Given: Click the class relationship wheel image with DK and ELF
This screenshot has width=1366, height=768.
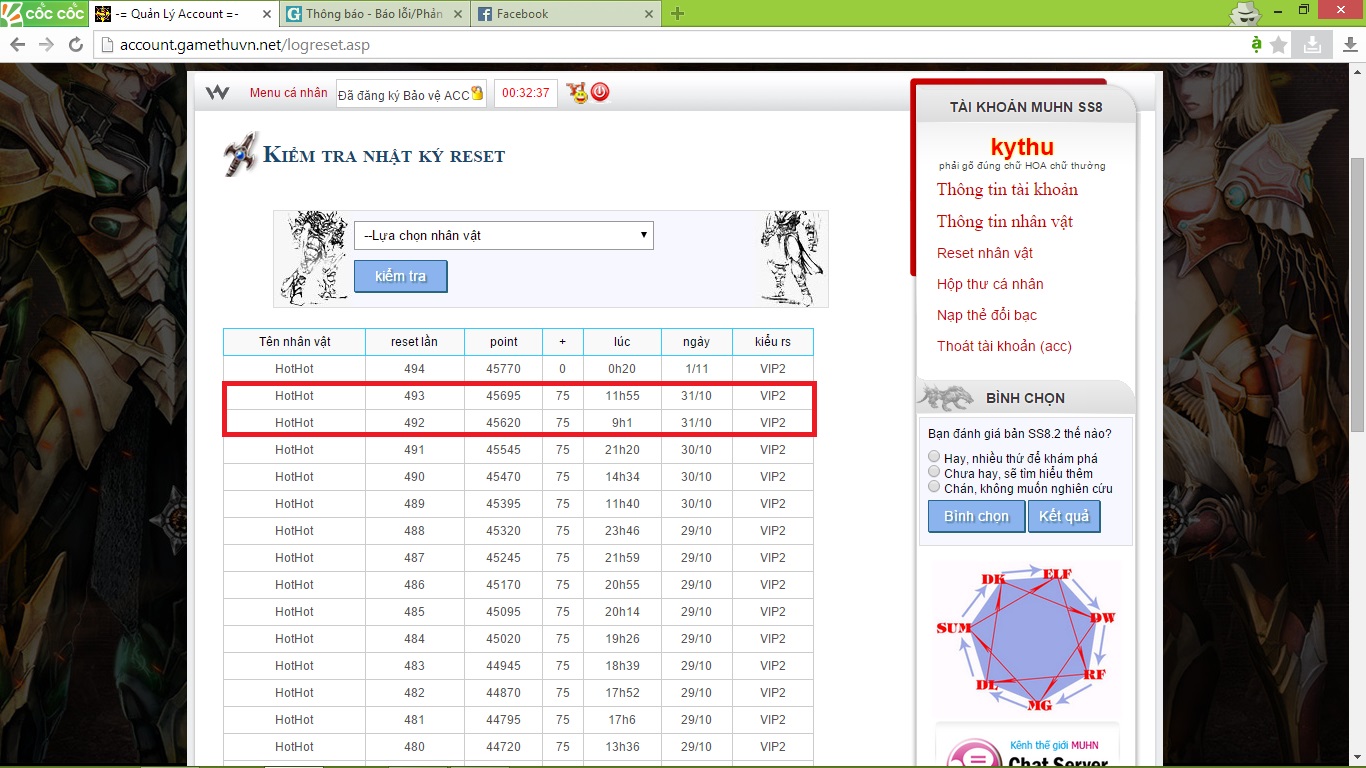Looking at the screenshot, I should coord(1026,638).
